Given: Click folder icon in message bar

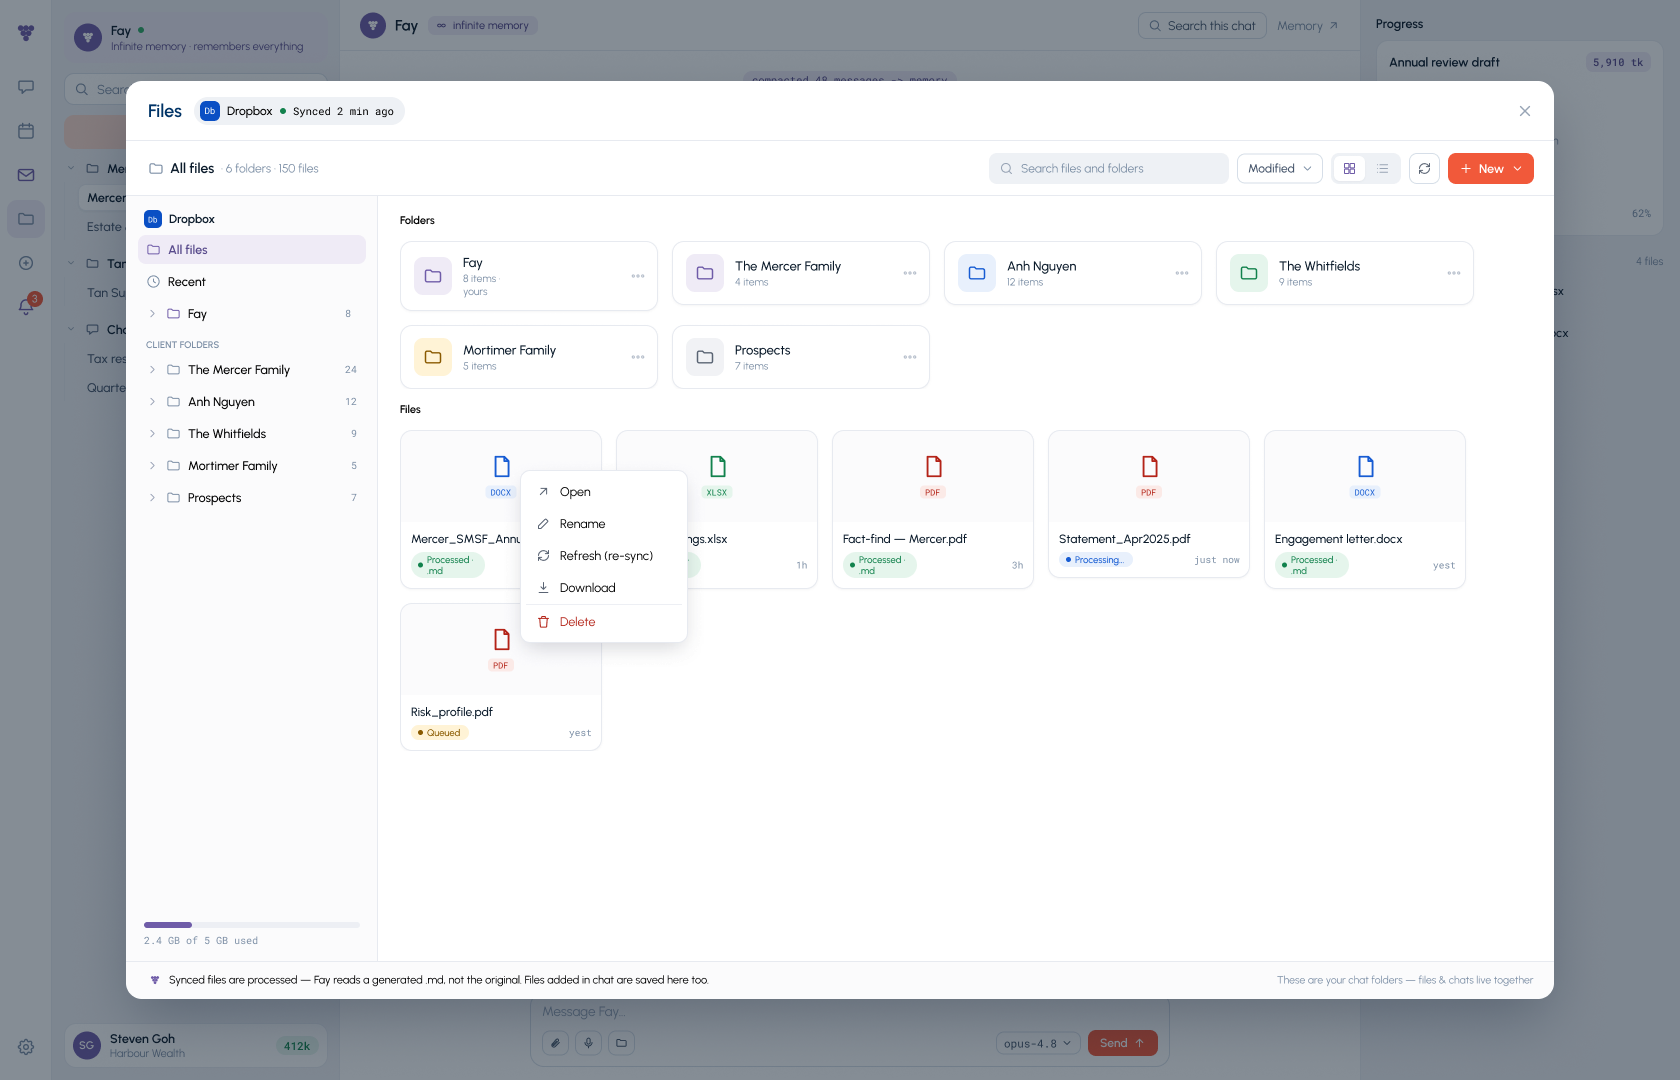Looking at the screenshot, I should pos(622,1043).
